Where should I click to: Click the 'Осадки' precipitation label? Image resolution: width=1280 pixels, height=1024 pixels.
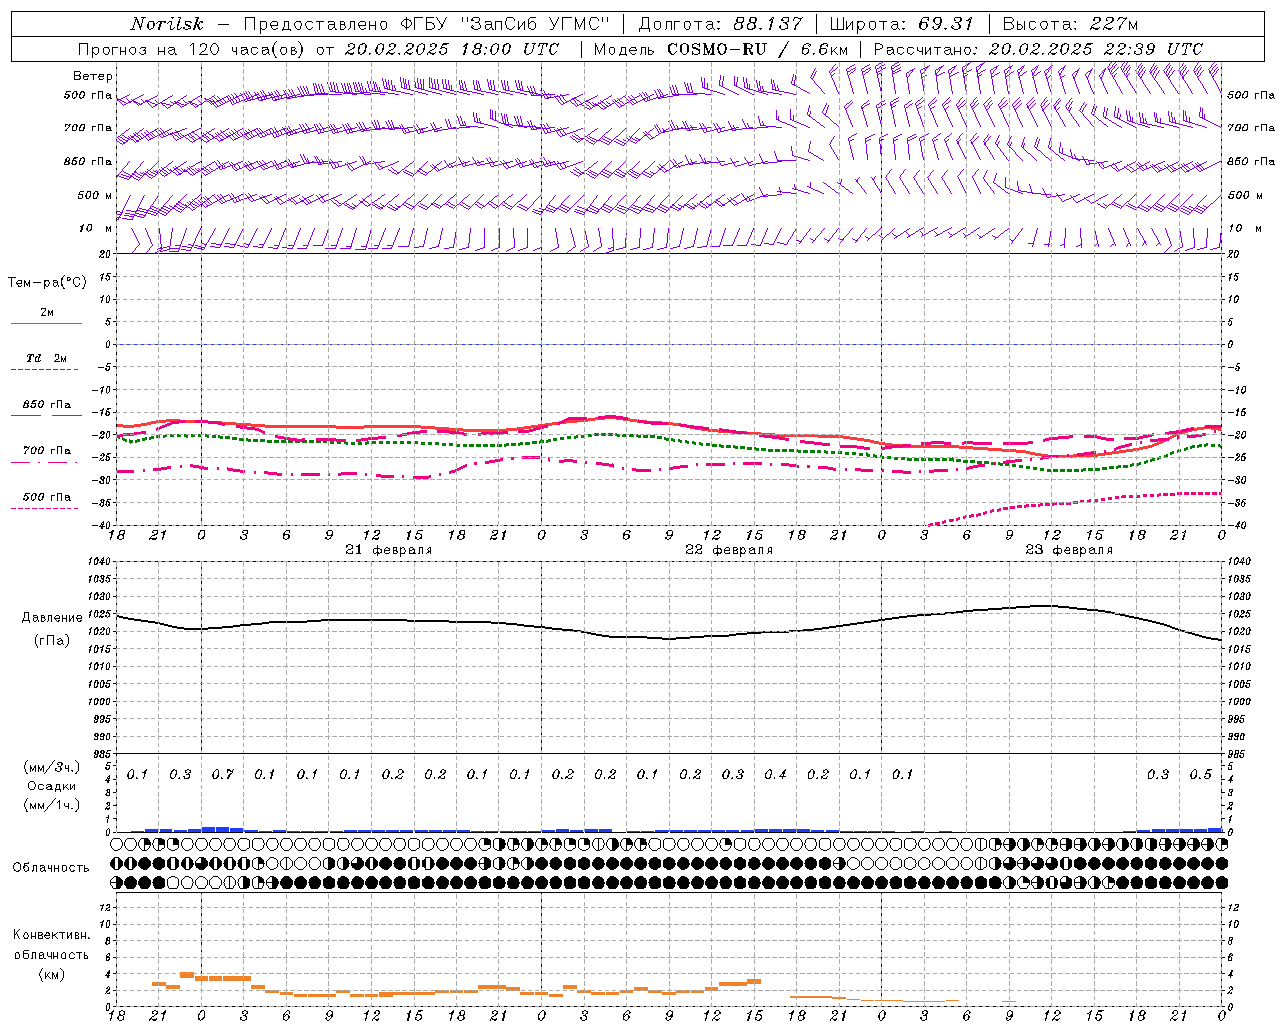click(x=52, y=786)
